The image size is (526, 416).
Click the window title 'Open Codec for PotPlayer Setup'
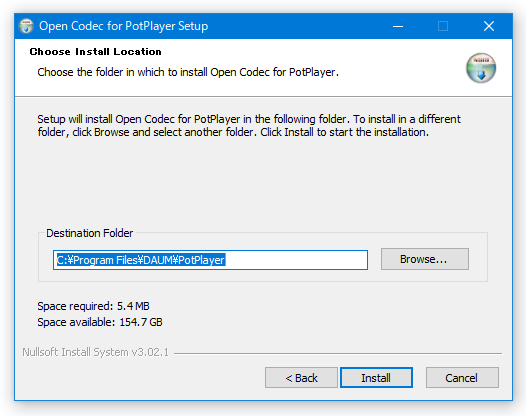[123, 26]
